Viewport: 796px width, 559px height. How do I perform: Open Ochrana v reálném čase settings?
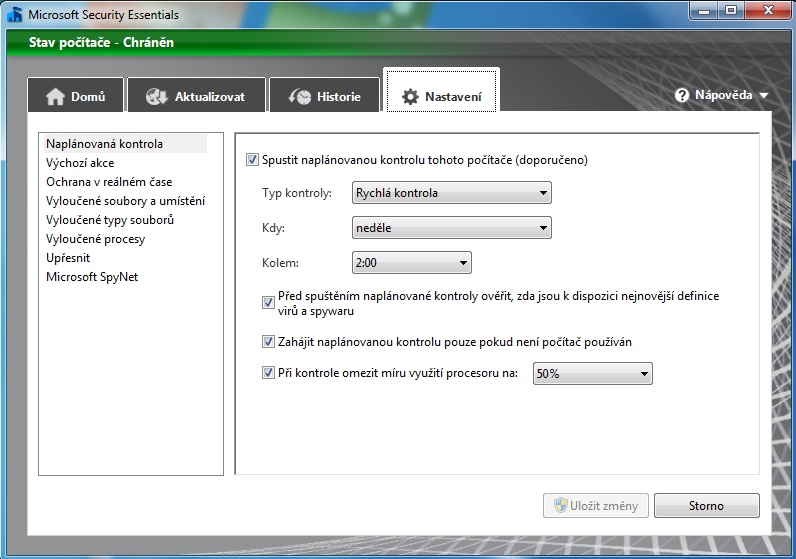coord(109,182)
